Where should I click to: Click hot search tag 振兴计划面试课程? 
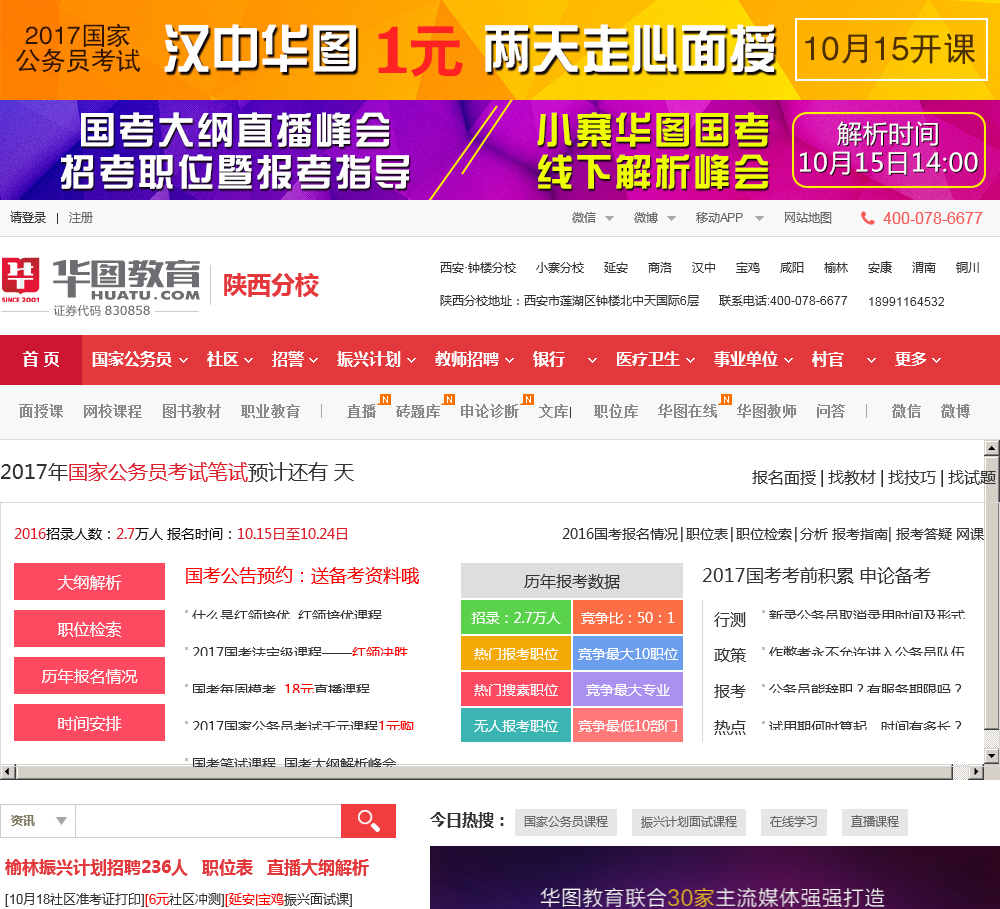(x=689, y=822)
